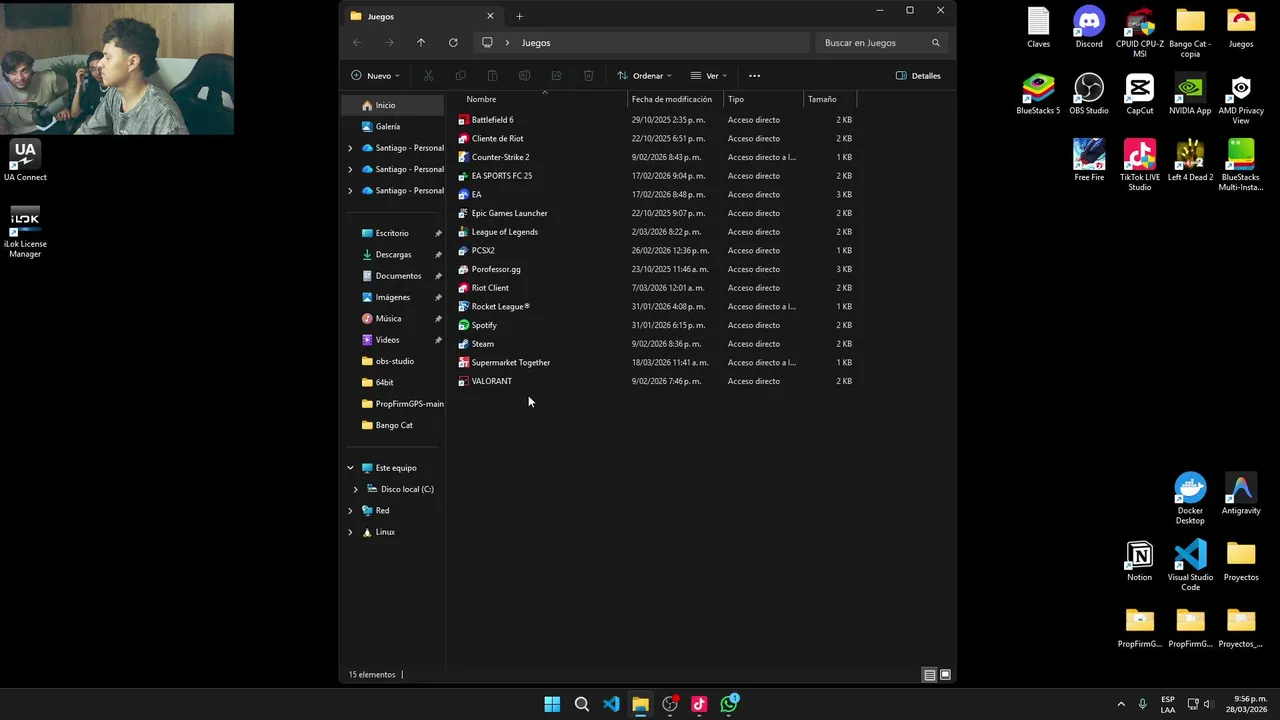Expand the Linux tree node
The image size is (1280, 720).
point(350,532)
